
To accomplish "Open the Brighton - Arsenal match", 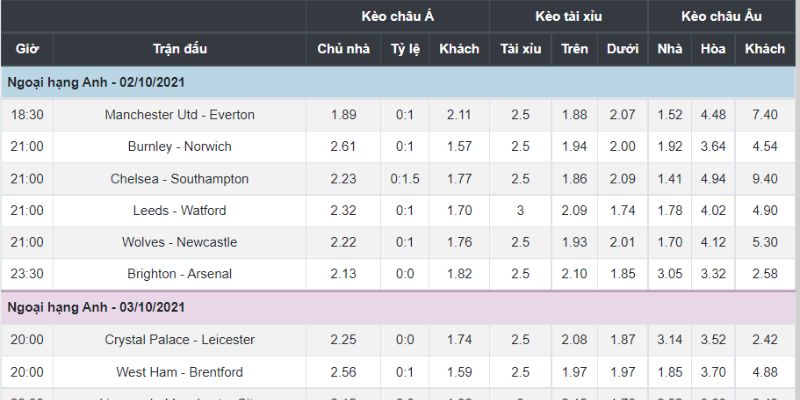I will [180, 275].
